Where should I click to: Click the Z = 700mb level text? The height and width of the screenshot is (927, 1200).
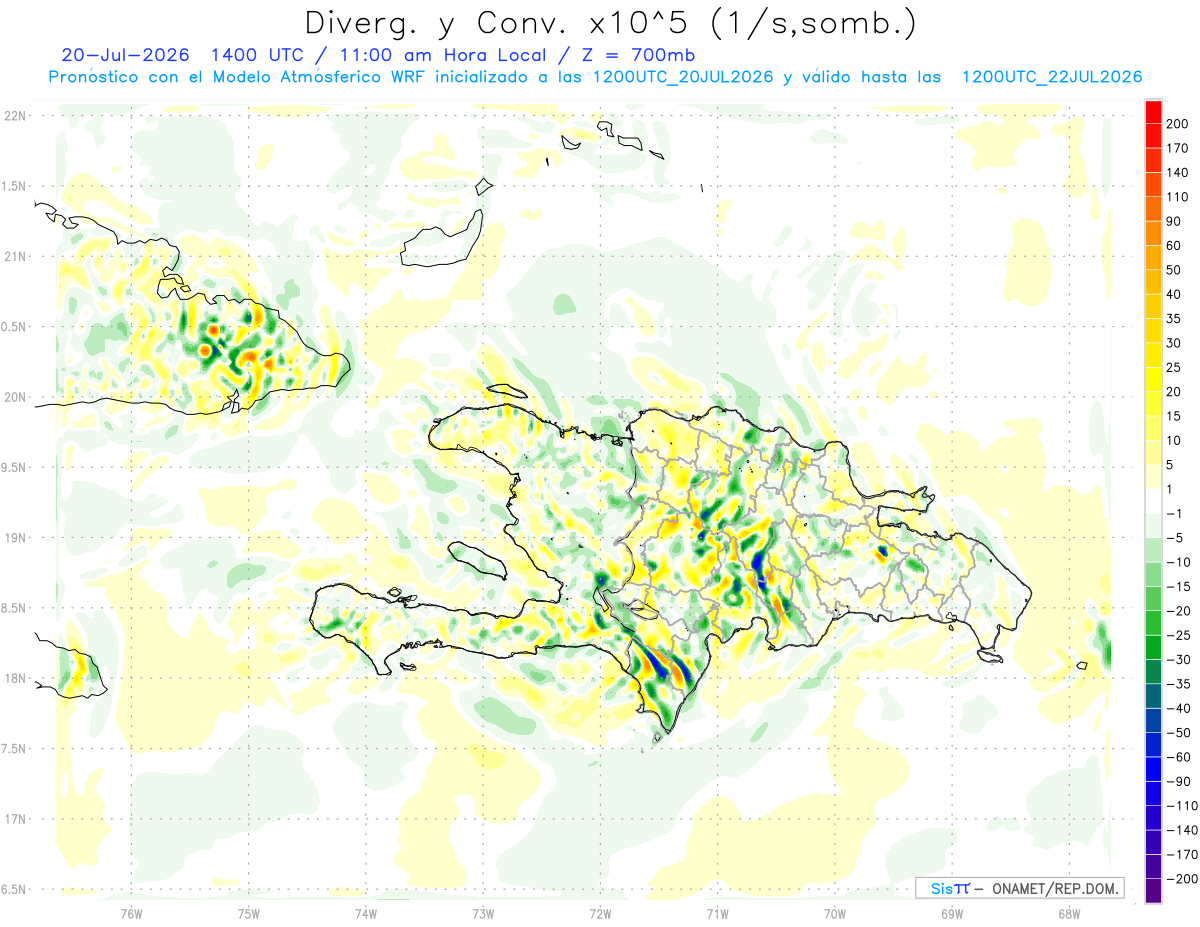(640, 55)
